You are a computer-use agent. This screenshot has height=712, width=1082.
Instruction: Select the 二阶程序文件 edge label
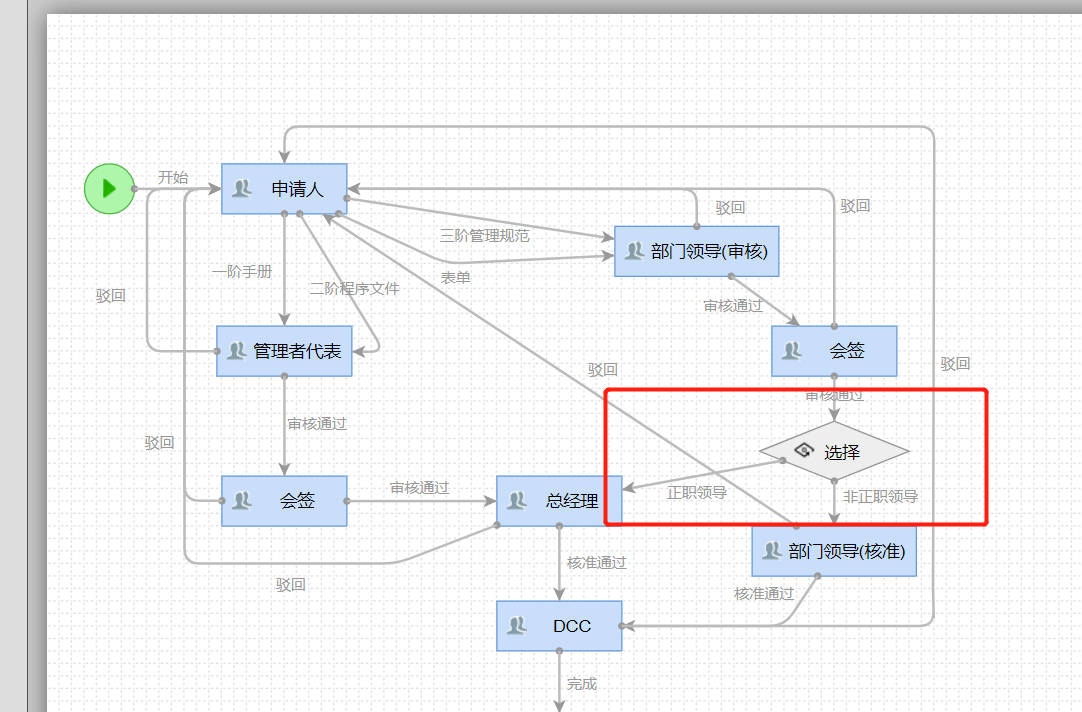point(354,288)
